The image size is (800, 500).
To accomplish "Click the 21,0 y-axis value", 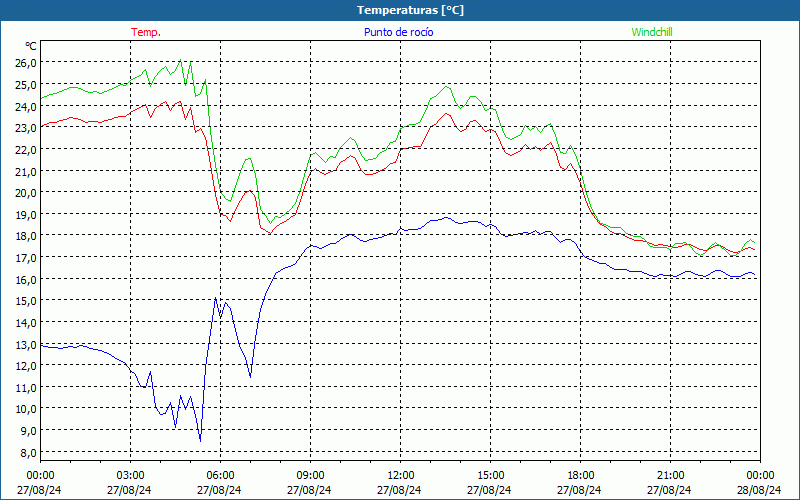I will (27, 171).
